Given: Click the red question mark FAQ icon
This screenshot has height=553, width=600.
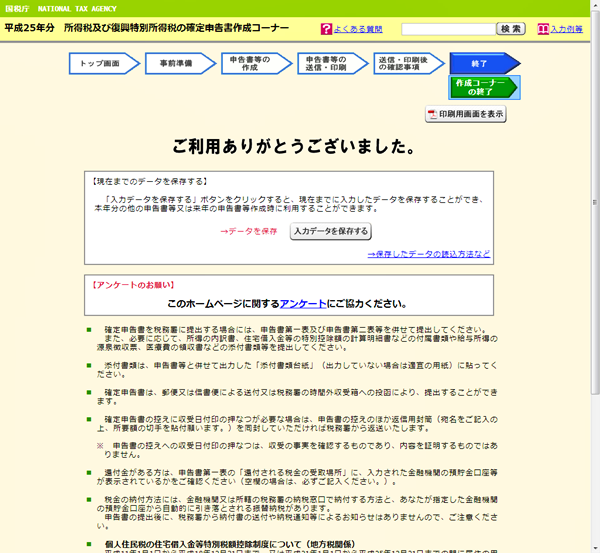Looking at the screenshot, I should pyautogui.click(x=326, y=29).
